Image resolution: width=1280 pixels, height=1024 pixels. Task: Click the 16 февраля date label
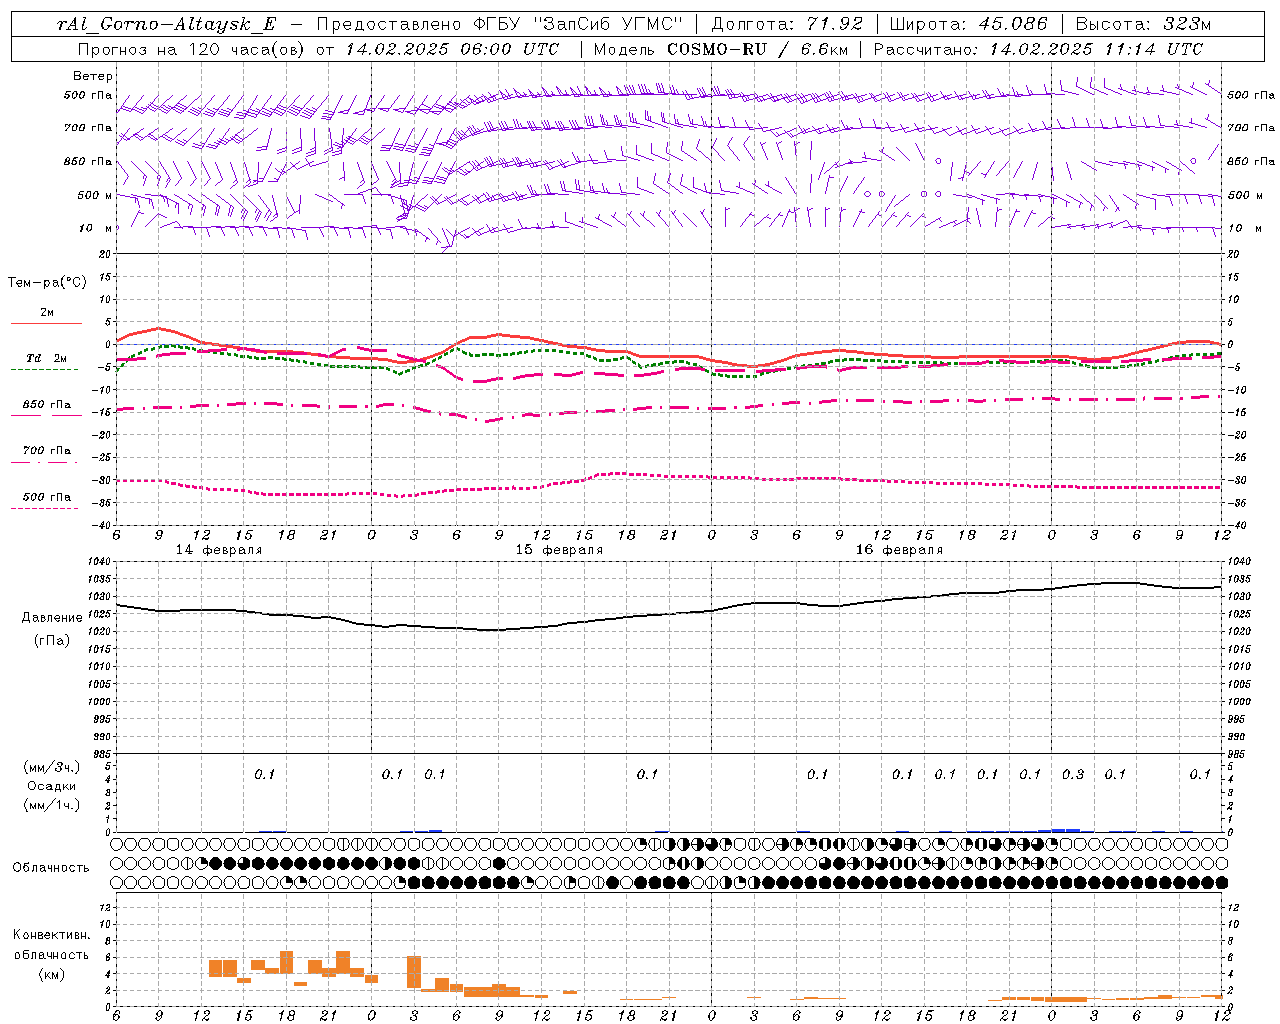click(x=899, y=550)
